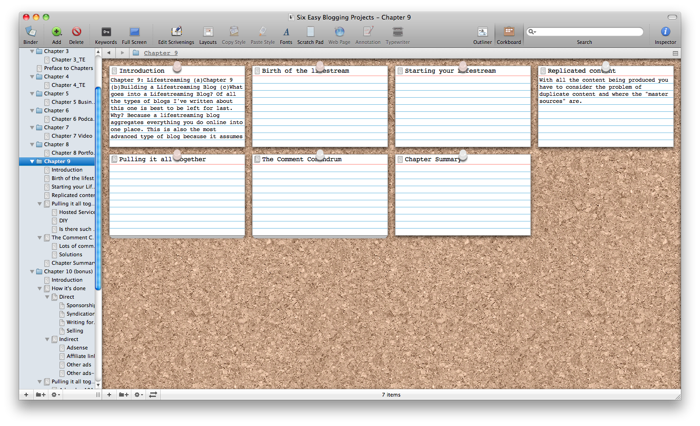
Task: Collapse the Direct group in binder
Action: [x=47, y=297]
